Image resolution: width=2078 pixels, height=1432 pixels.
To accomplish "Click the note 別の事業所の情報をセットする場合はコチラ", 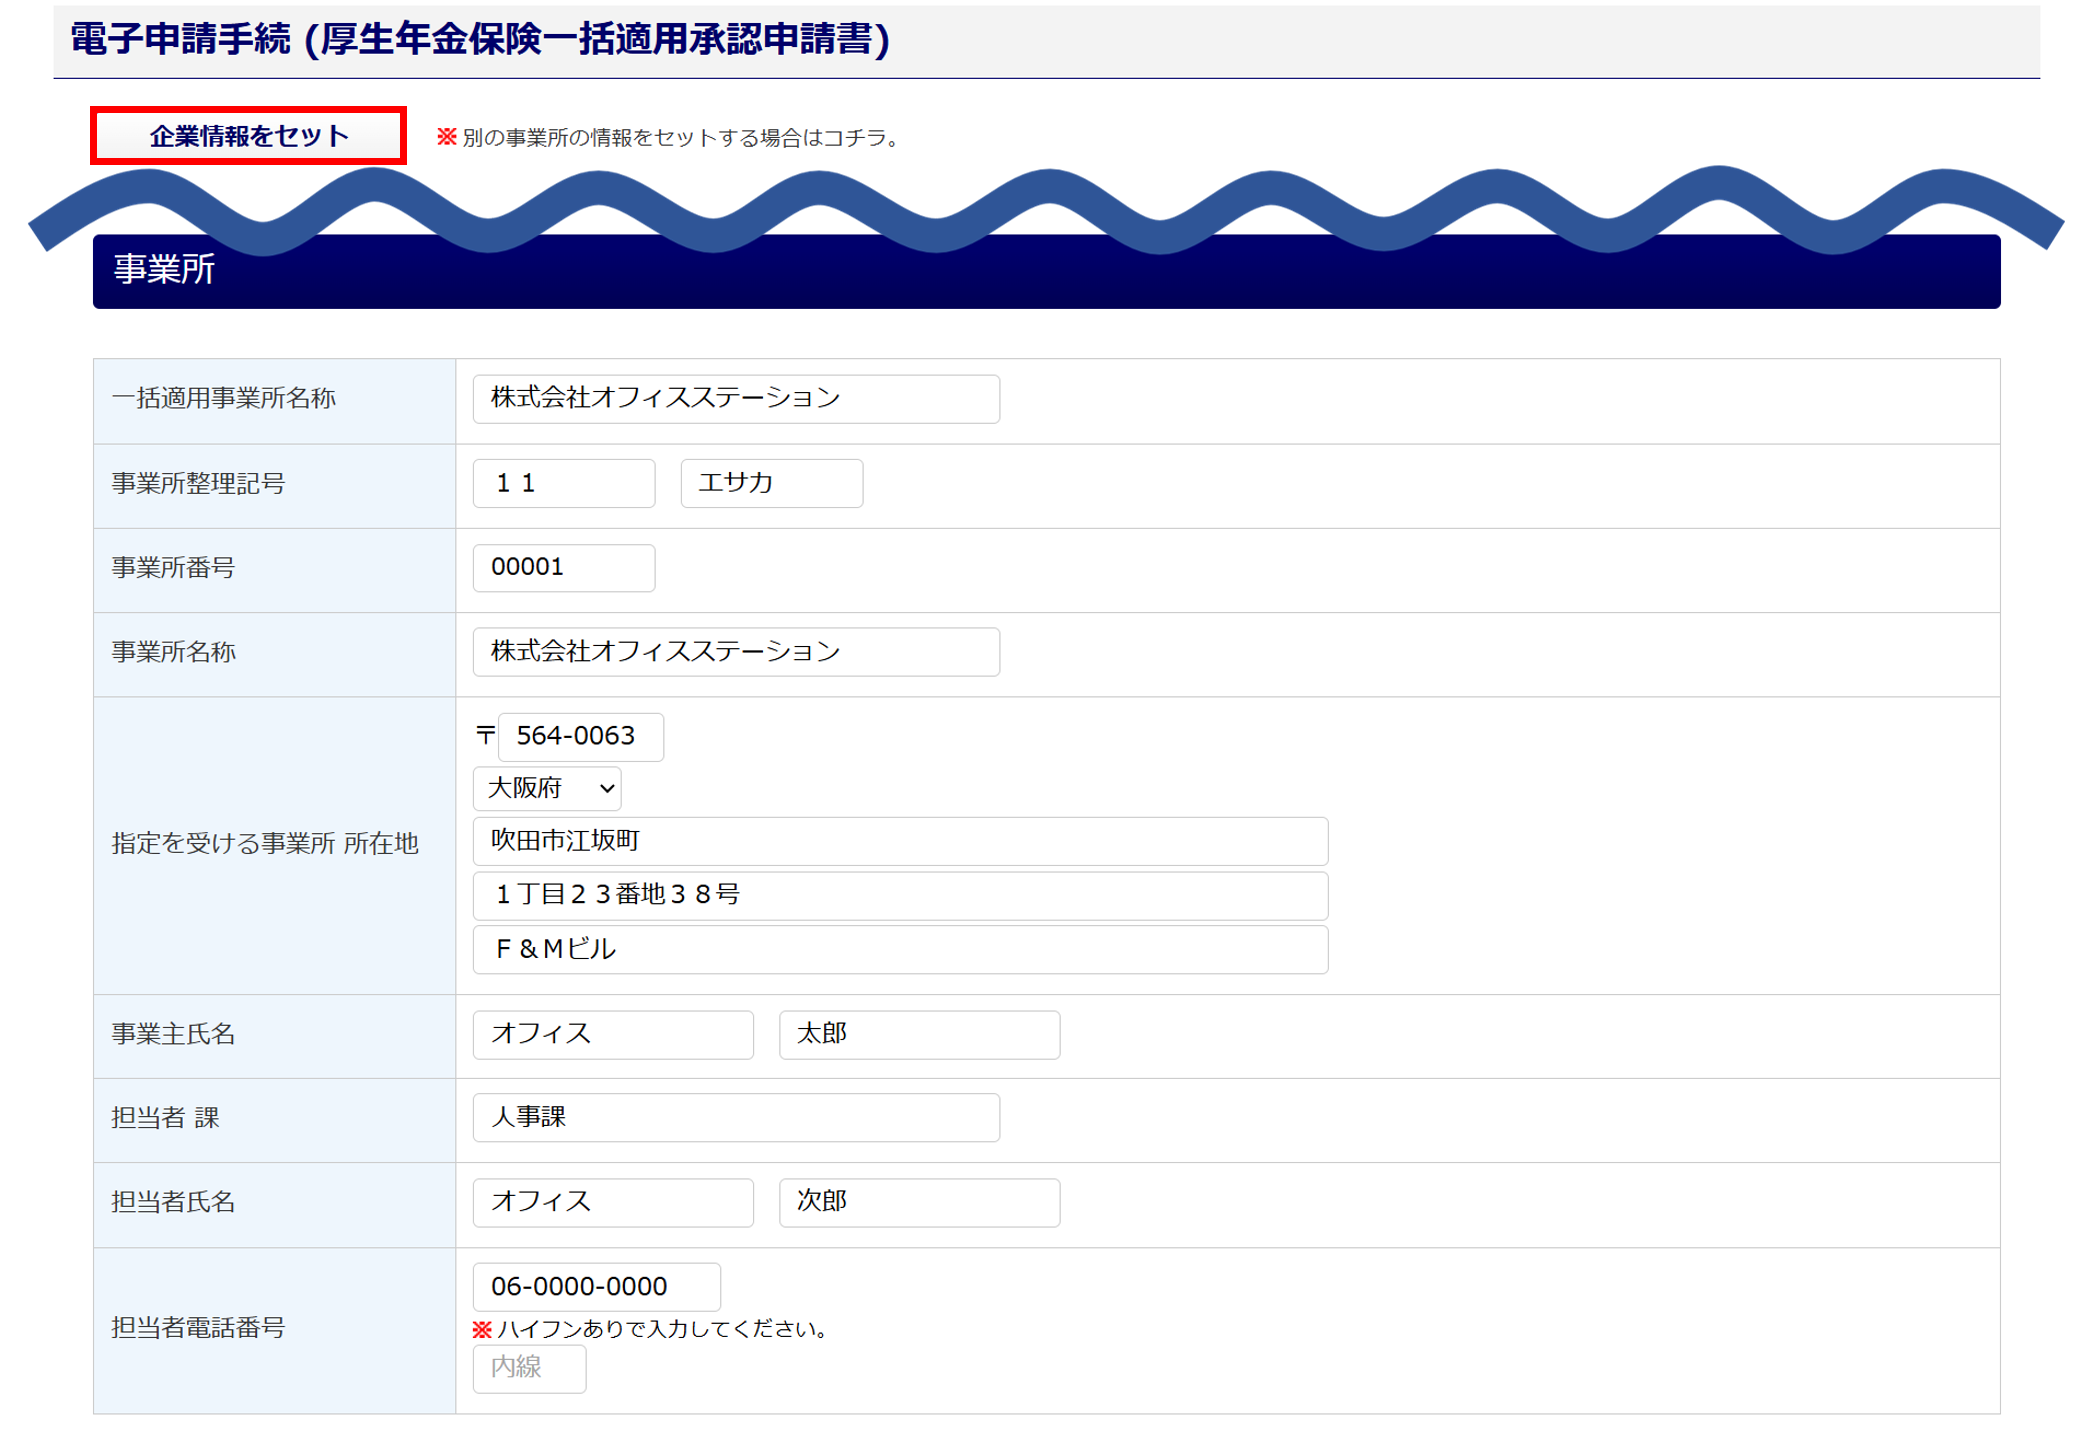I will coord(680,137).
